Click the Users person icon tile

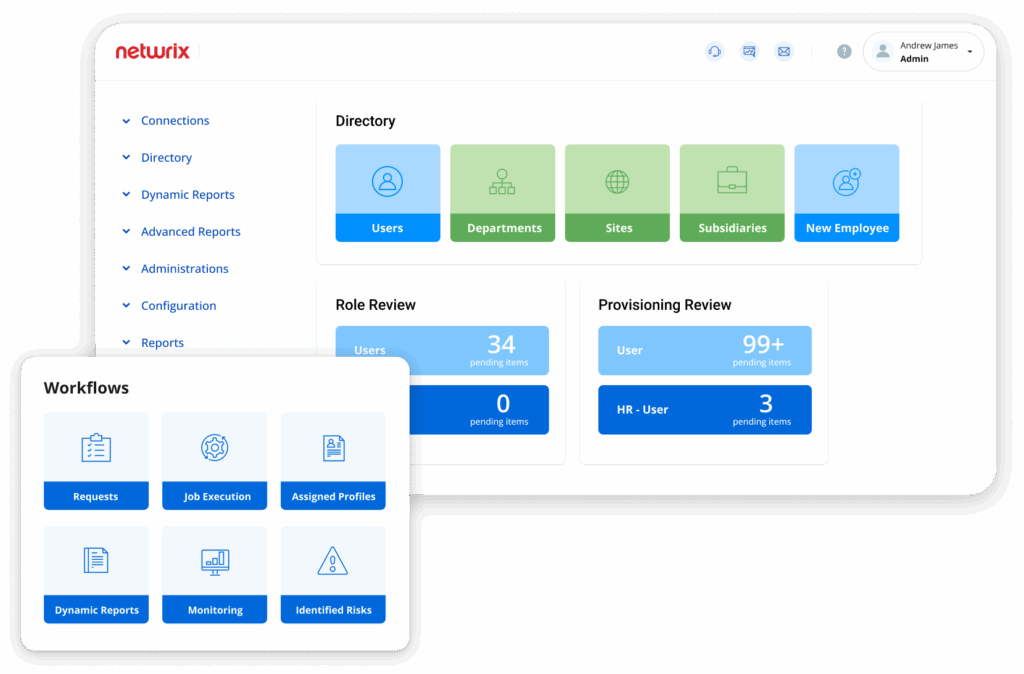387,181
